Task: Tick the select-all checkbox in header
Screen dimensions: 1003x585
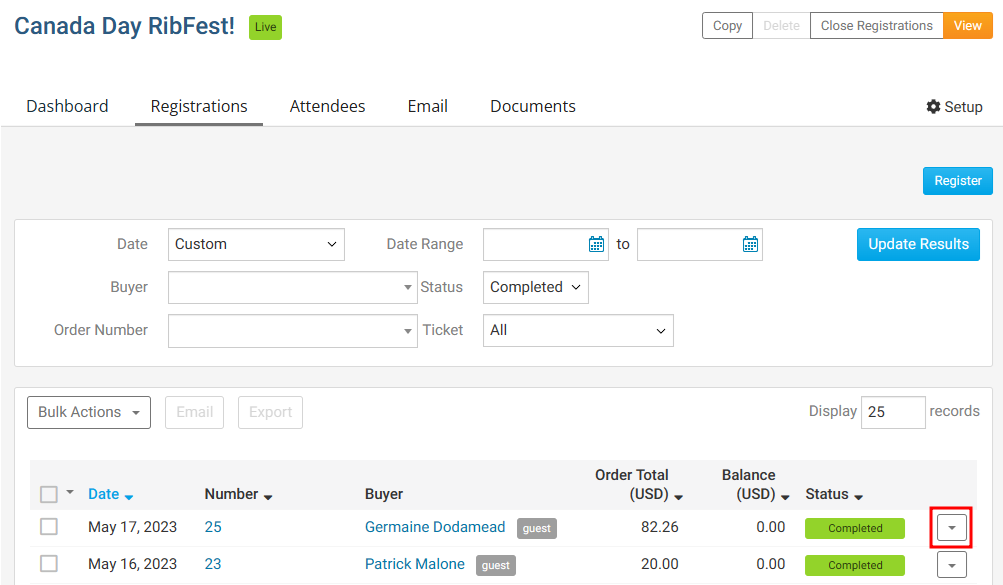Action: 49,494
